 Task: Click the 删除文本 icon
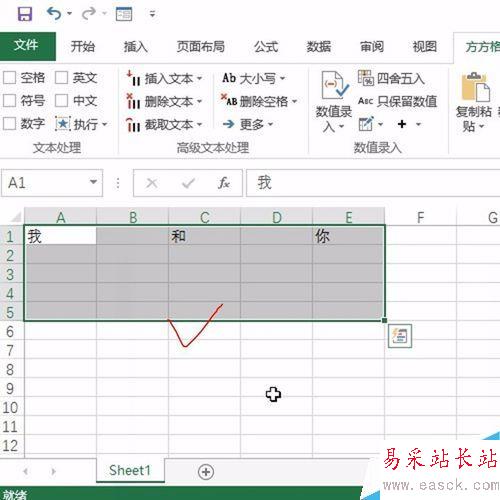pos(134,101)
